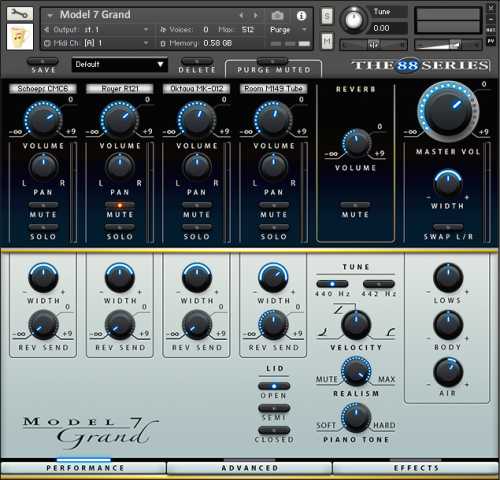Click the instrument jug thumbnail icon
The image size is (500, 480).
(x=20, y=36)
